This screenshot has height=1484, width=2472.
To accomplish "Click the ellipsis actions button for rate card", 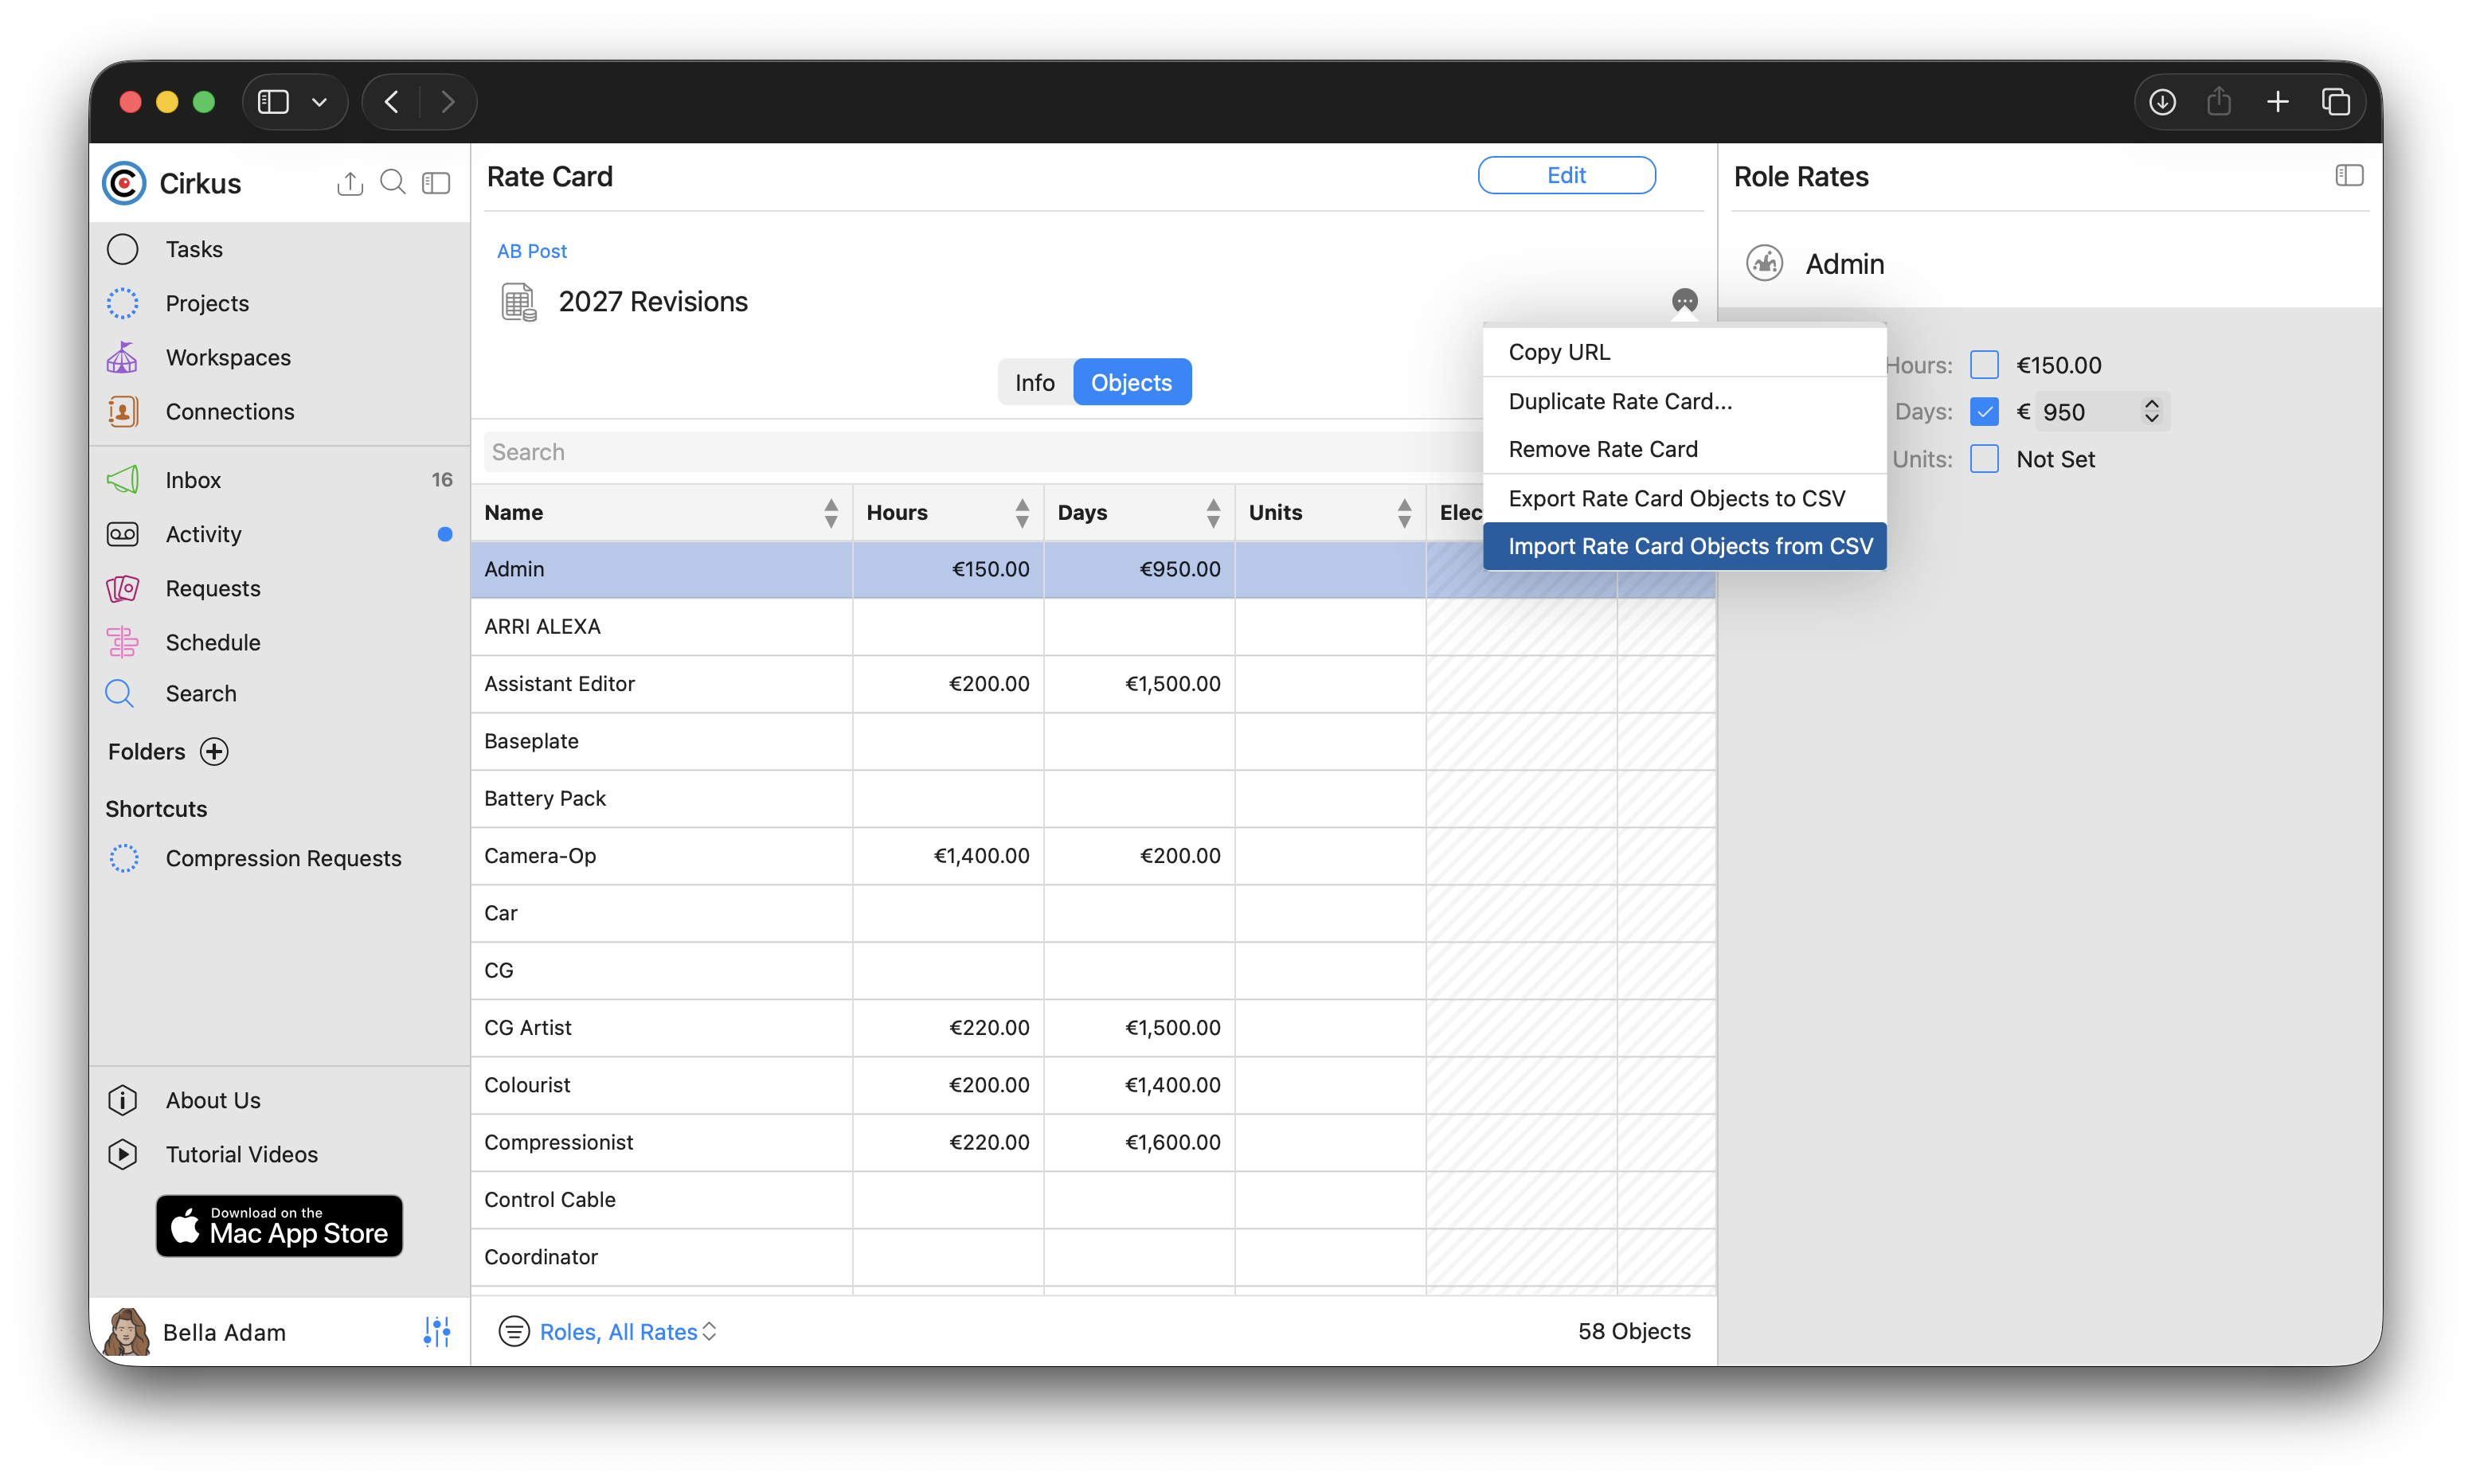I will tap(1685, 300).
